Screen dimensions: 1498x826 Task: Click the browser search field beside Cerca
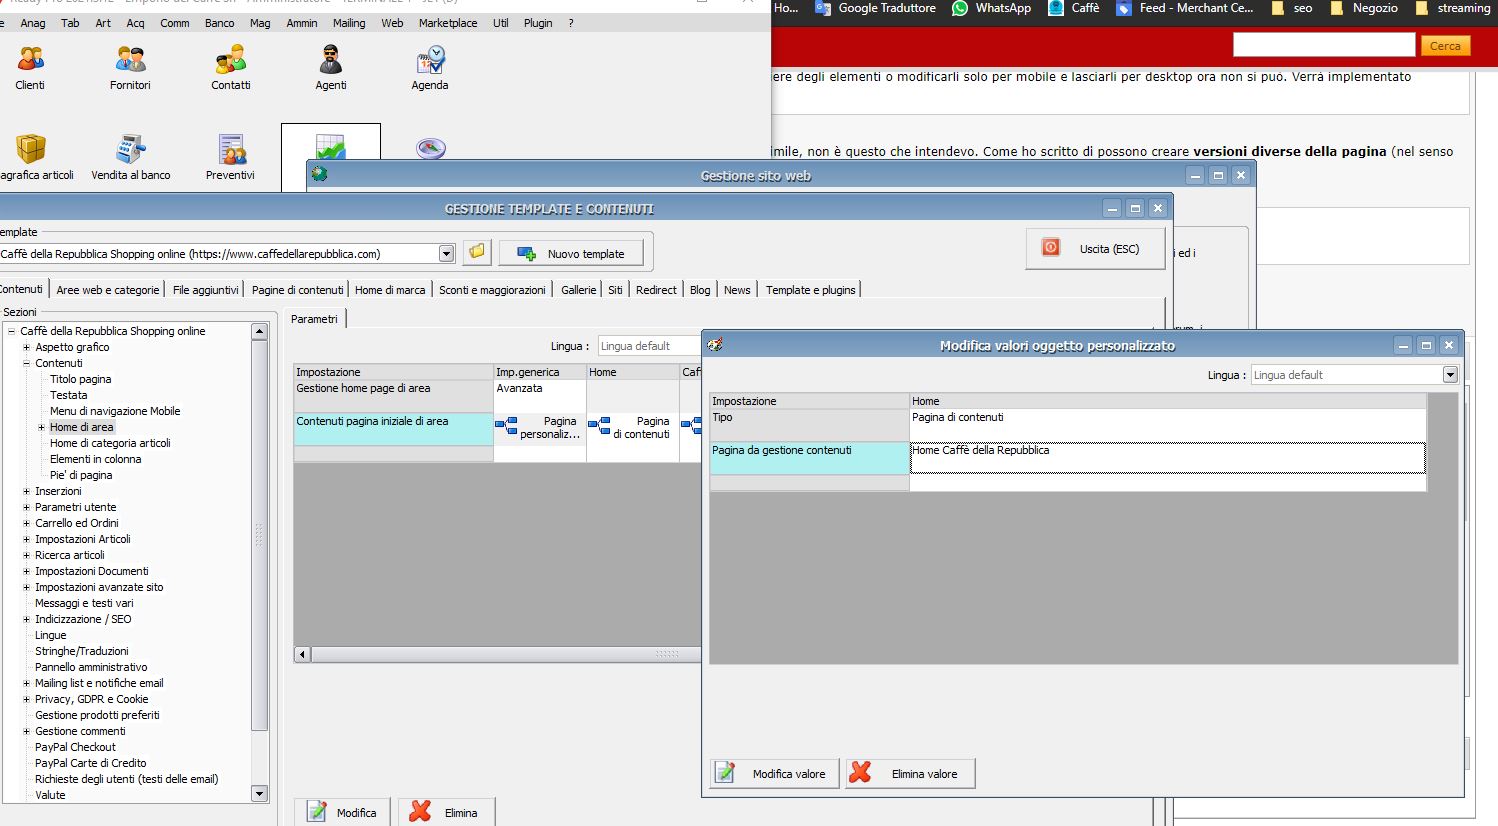(1324, 45)
